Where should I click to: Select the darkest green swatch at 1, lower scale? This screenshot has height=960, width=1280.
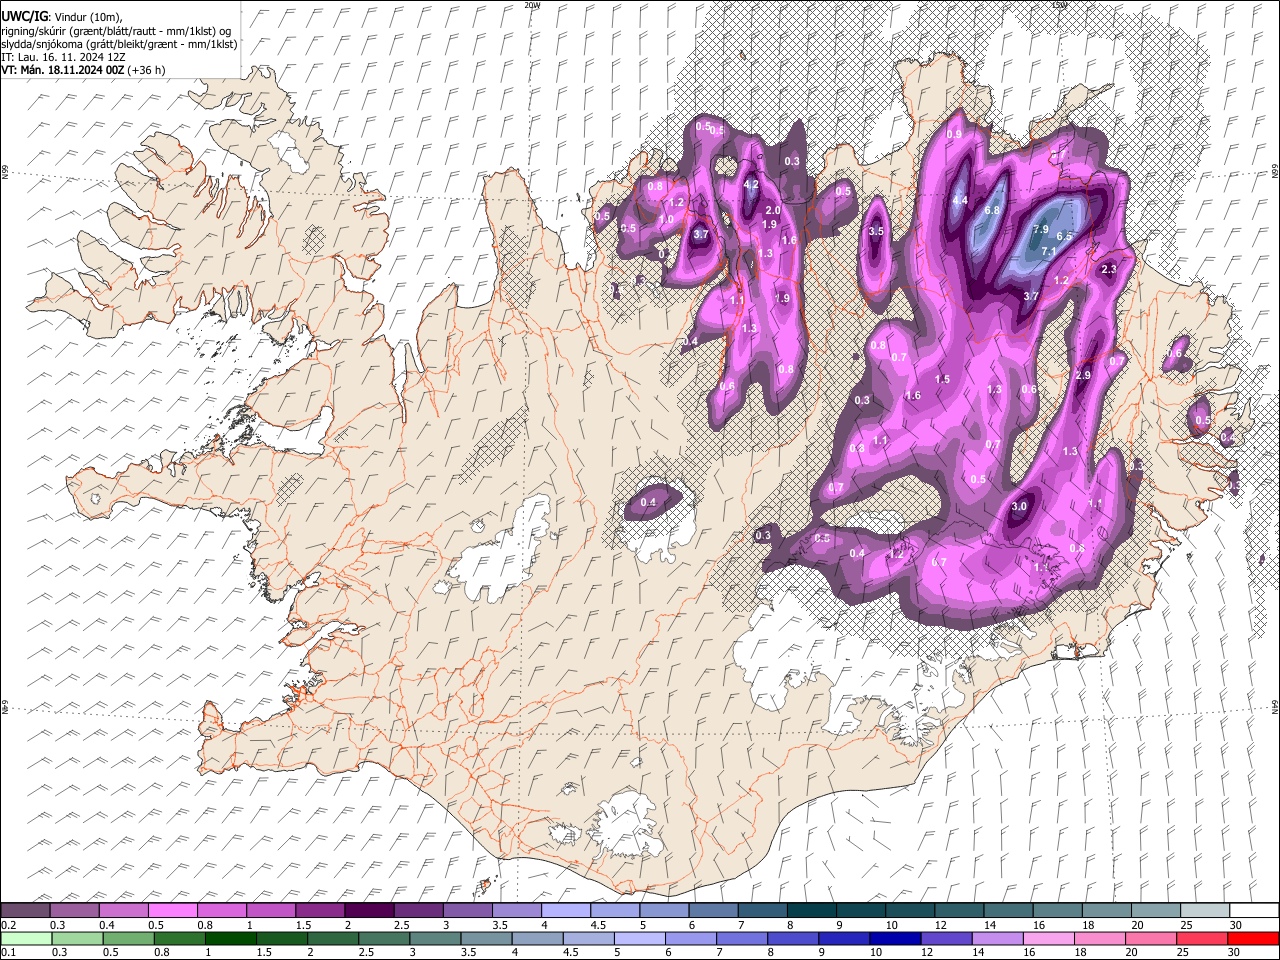pyautogui.click(x=231, y=939)
